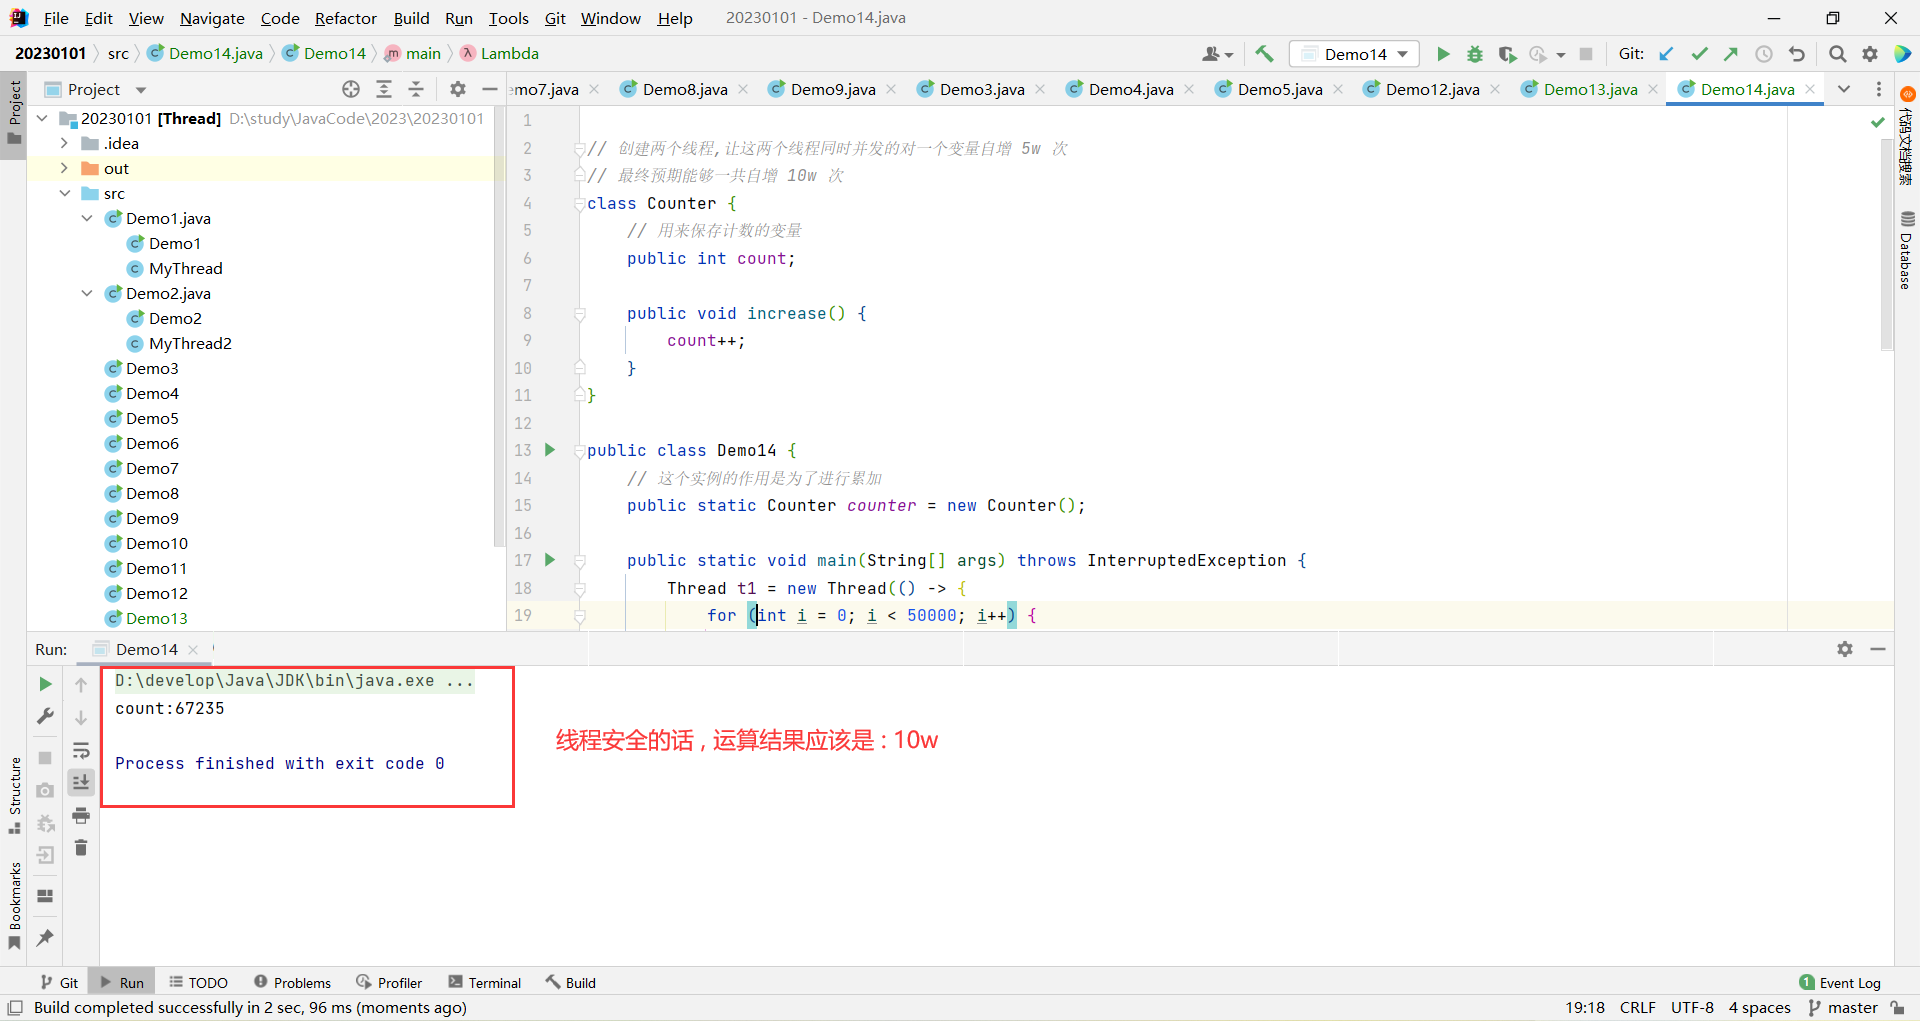Open the Navigate menu

212,18
